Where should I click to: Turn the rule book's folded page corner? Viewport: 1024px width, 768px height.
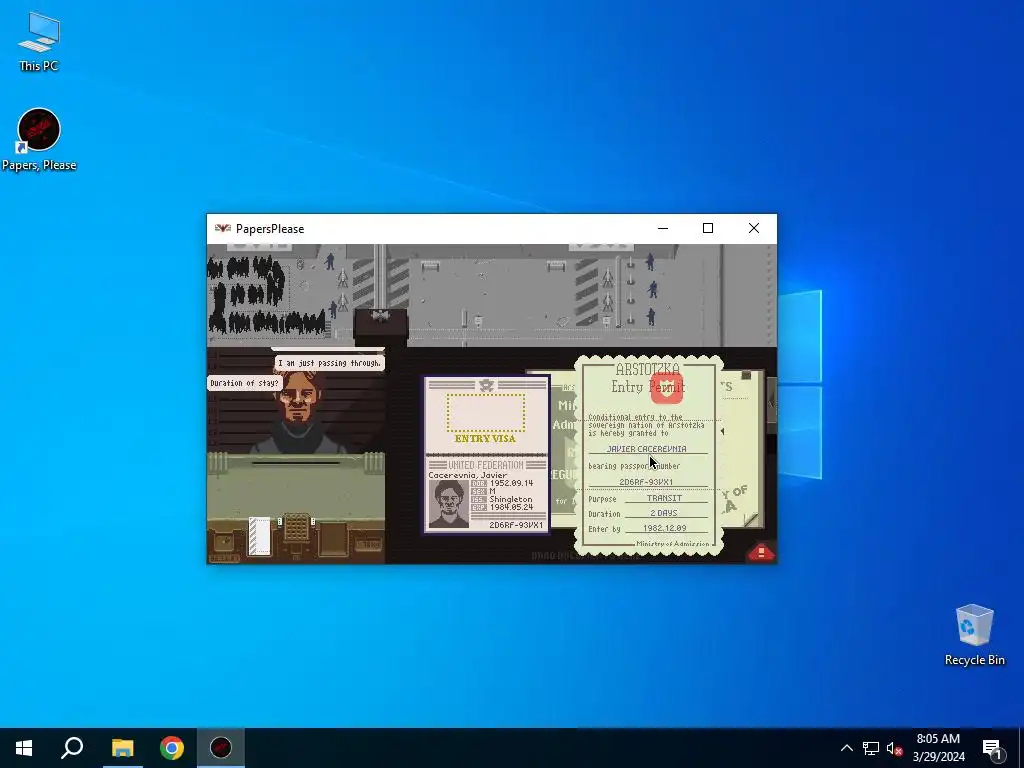(x=752, y=519)
